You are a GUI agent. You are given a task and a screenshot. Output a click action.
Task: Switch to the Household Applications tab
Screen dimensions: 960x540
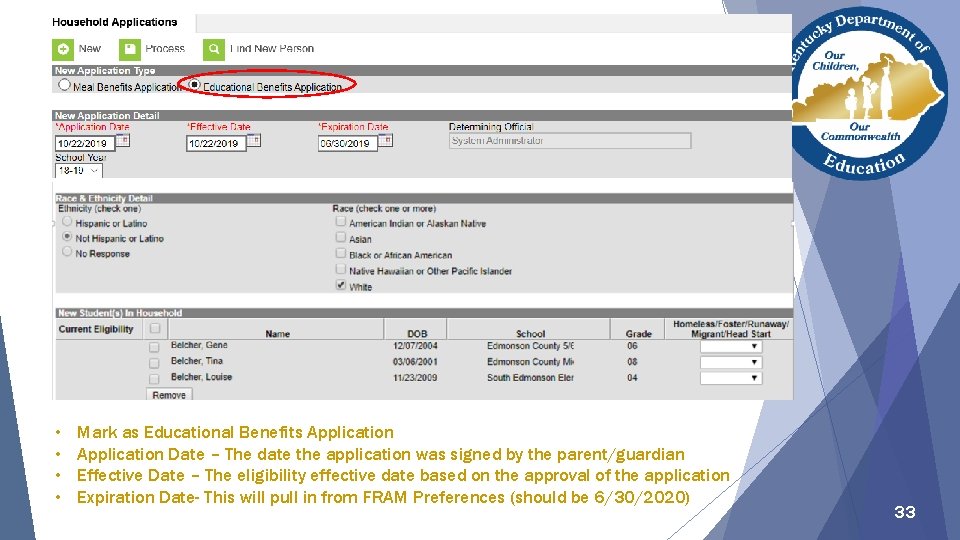coord(114,22)
